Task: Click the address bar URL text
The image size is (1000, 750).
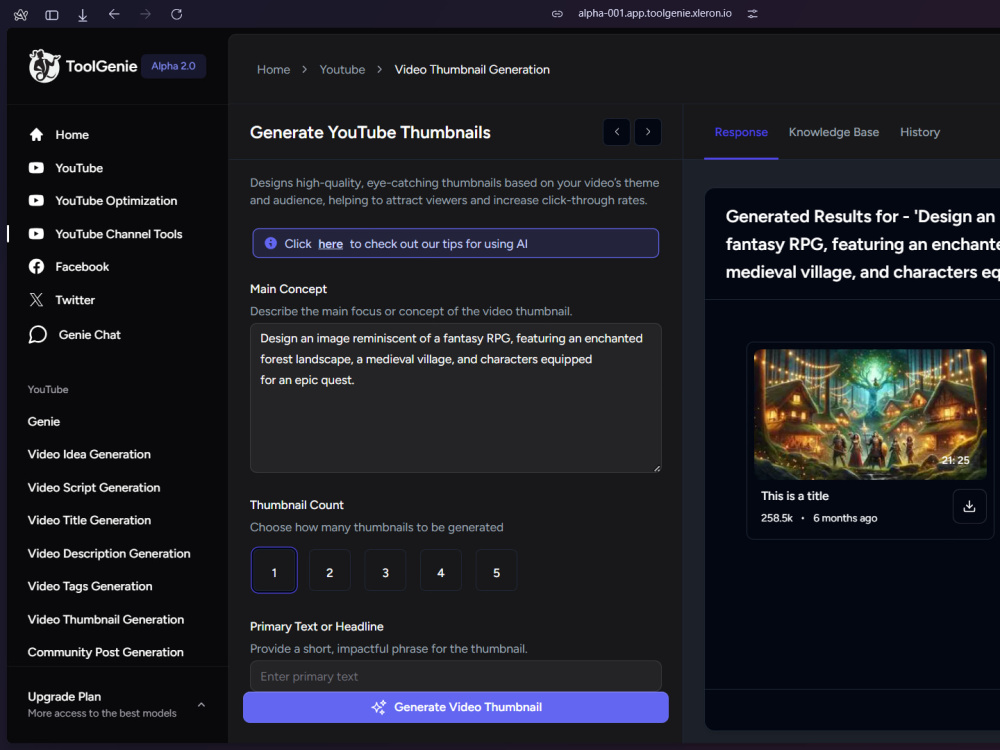Action: (655, 13)
